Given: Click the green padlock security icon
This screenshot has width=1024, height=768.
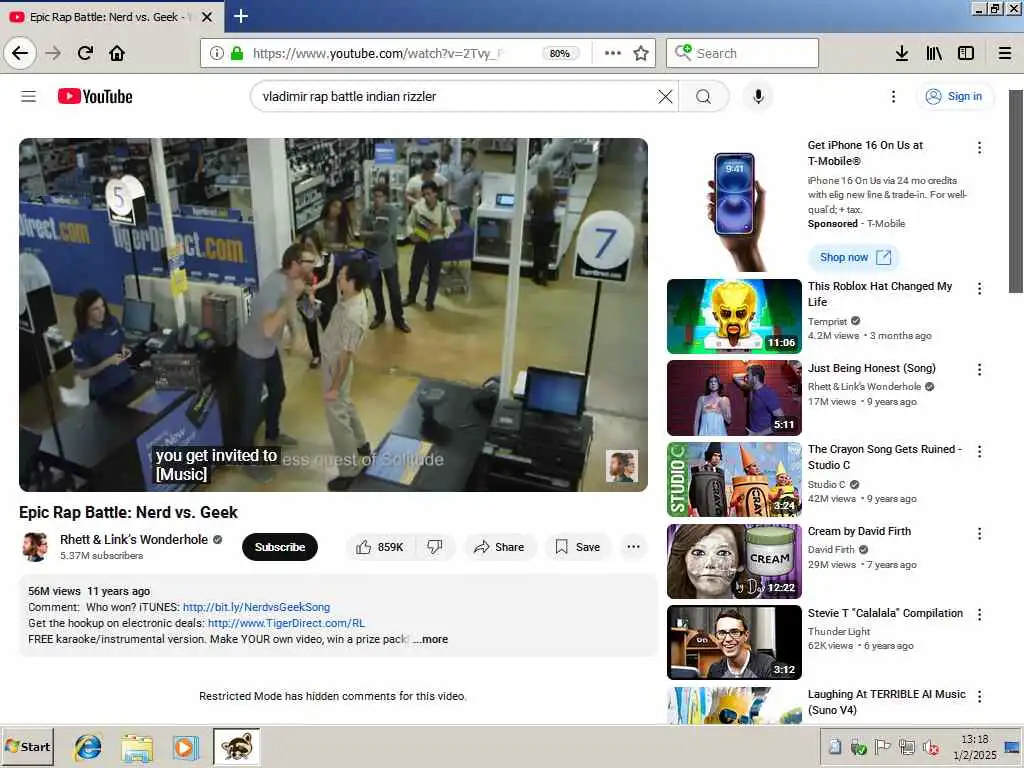Looking at the screenshot, I should [237, 53].
